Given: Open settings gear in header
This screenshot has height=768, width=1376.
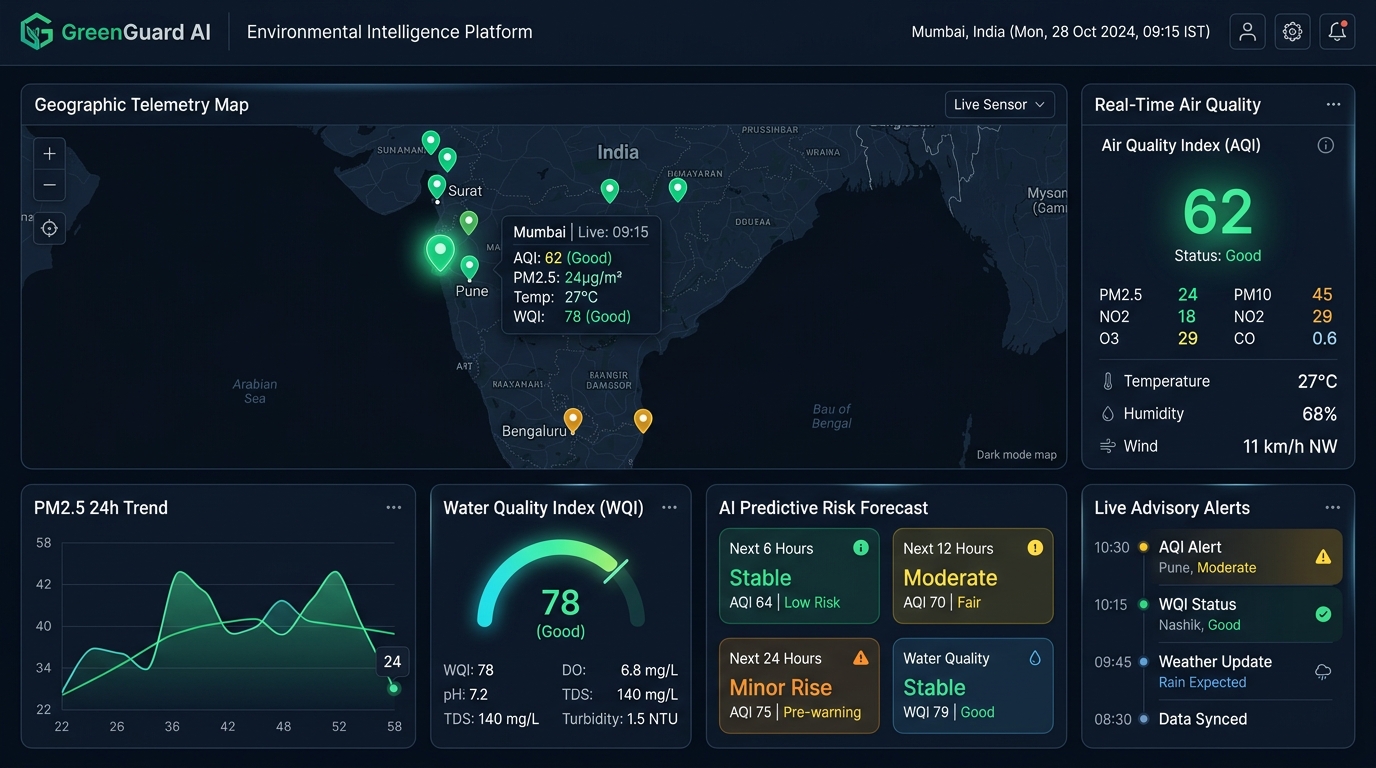Looking at the screenshot, I should coord(1292,32).
